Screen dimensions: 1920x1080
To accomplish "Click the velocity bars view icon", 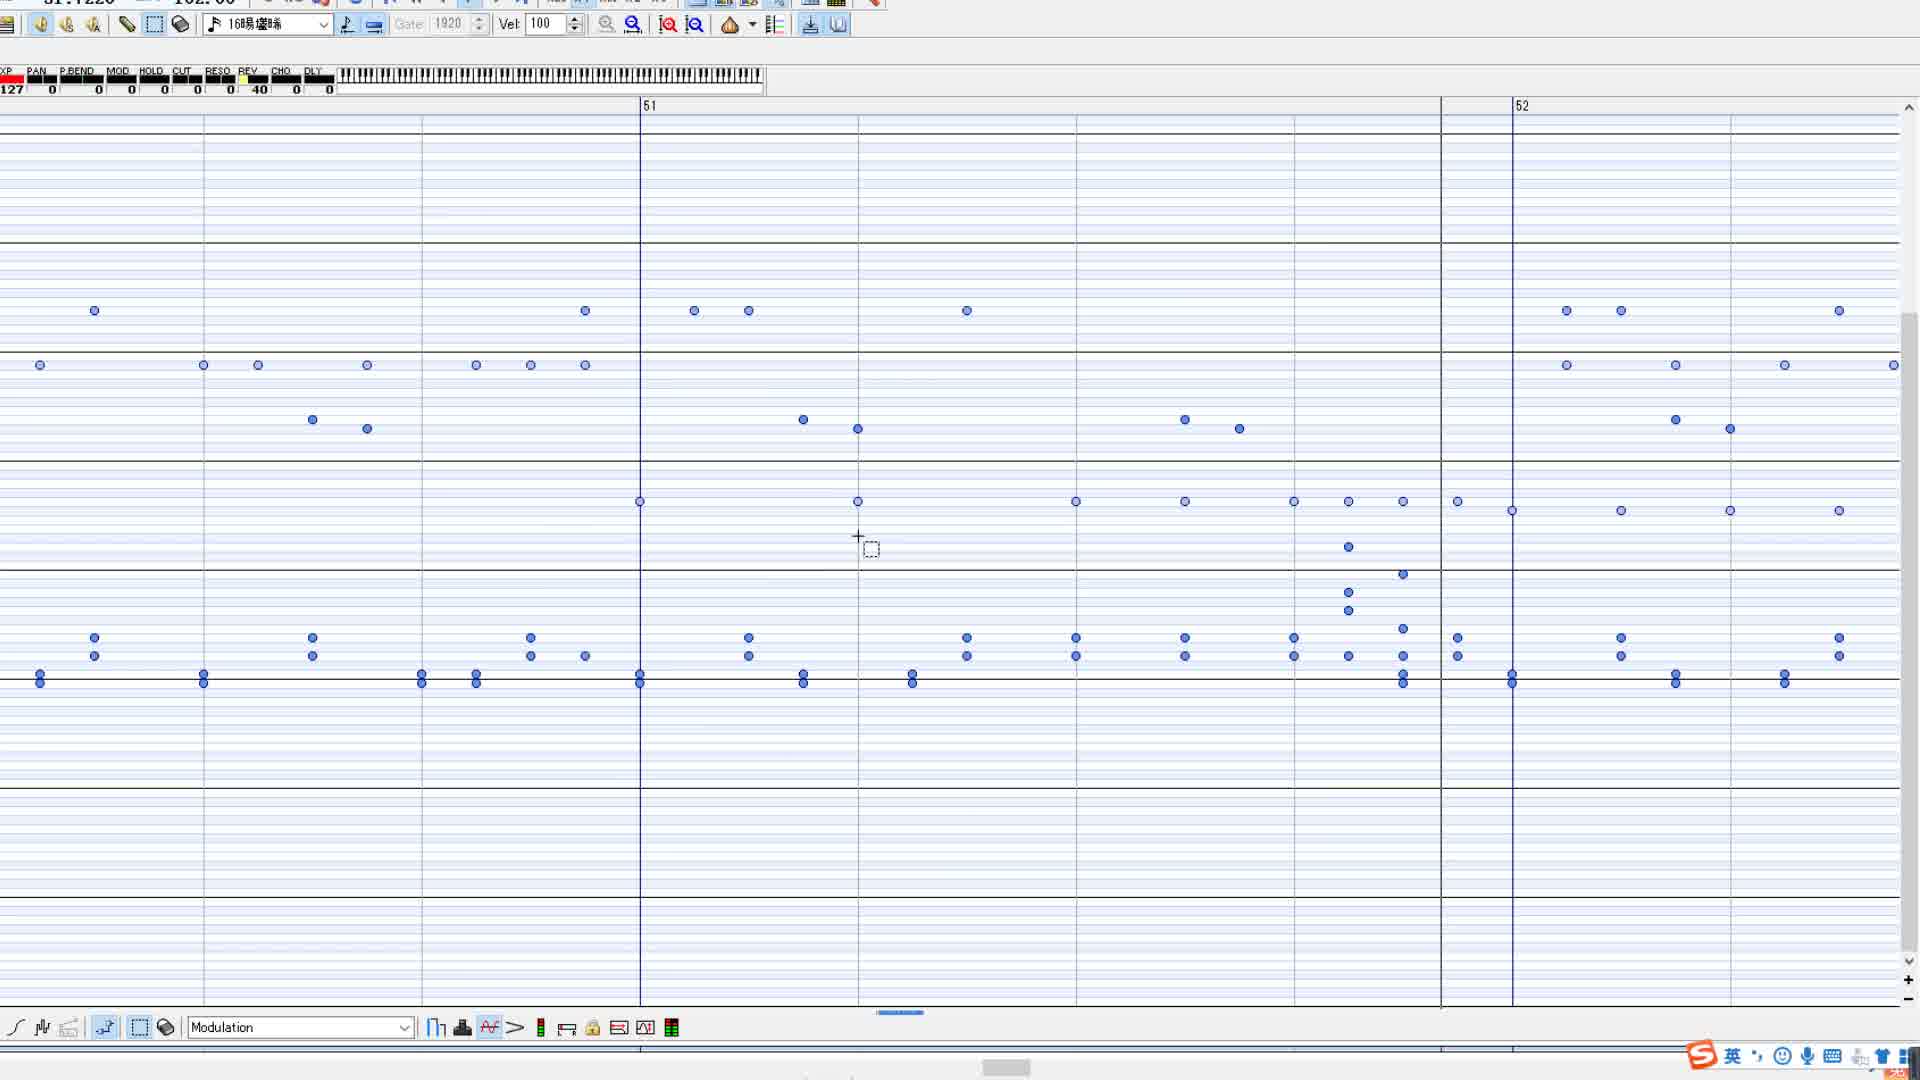I will [436, 1027].
